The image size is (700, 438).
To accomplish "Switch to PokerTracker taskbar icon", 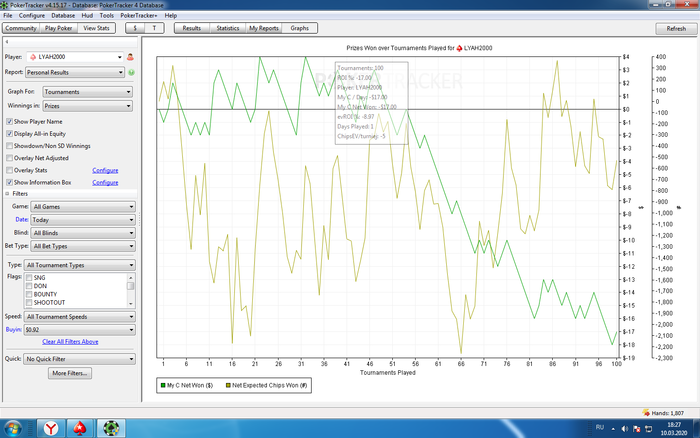I will (x=111, y=429).
